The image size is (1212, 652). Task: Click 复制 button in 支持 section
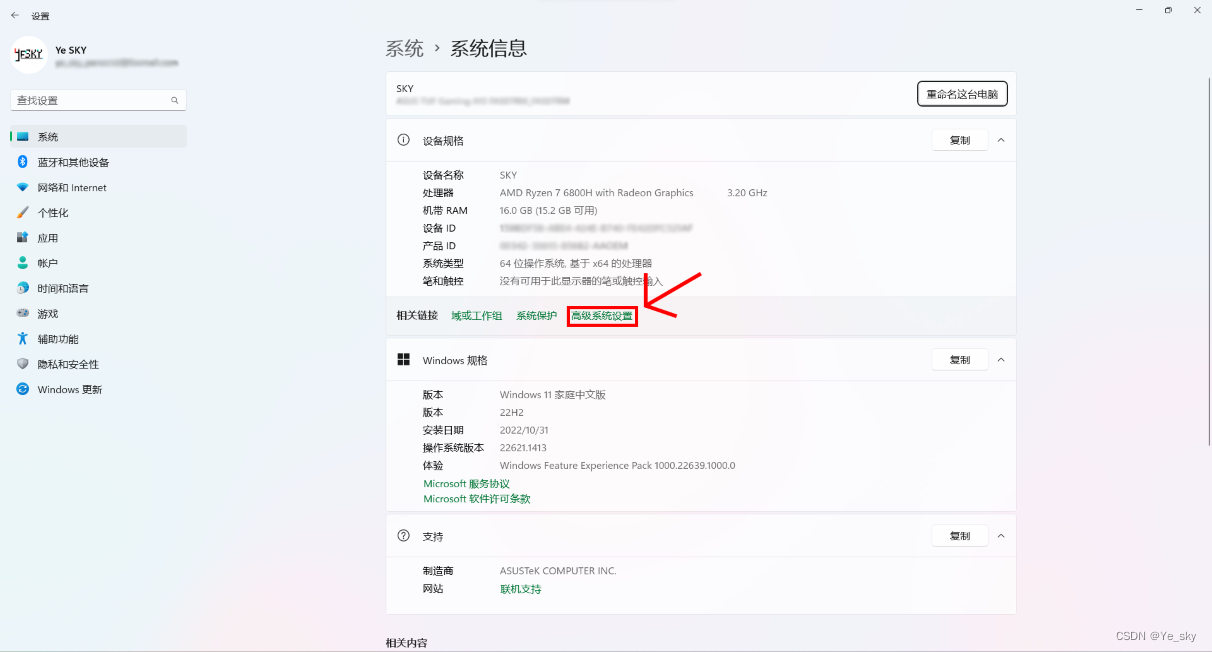click(x=960, y=536)
